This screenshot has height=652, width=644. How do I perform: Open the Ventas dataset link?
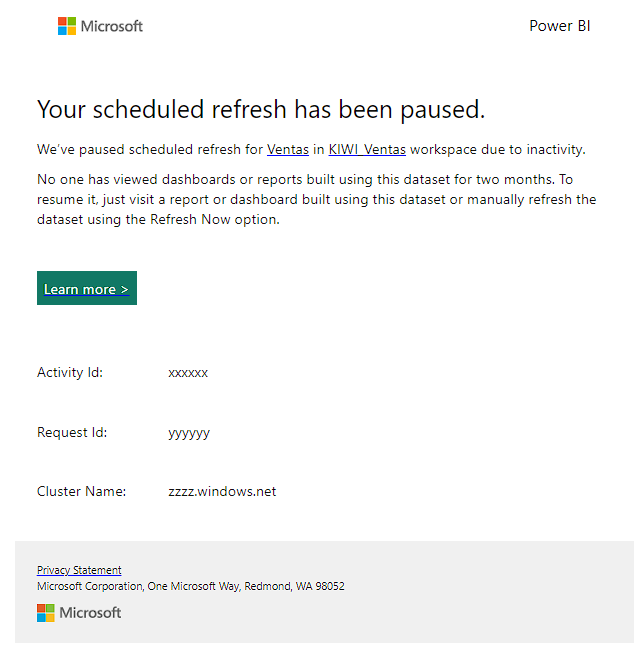point(288,149)
